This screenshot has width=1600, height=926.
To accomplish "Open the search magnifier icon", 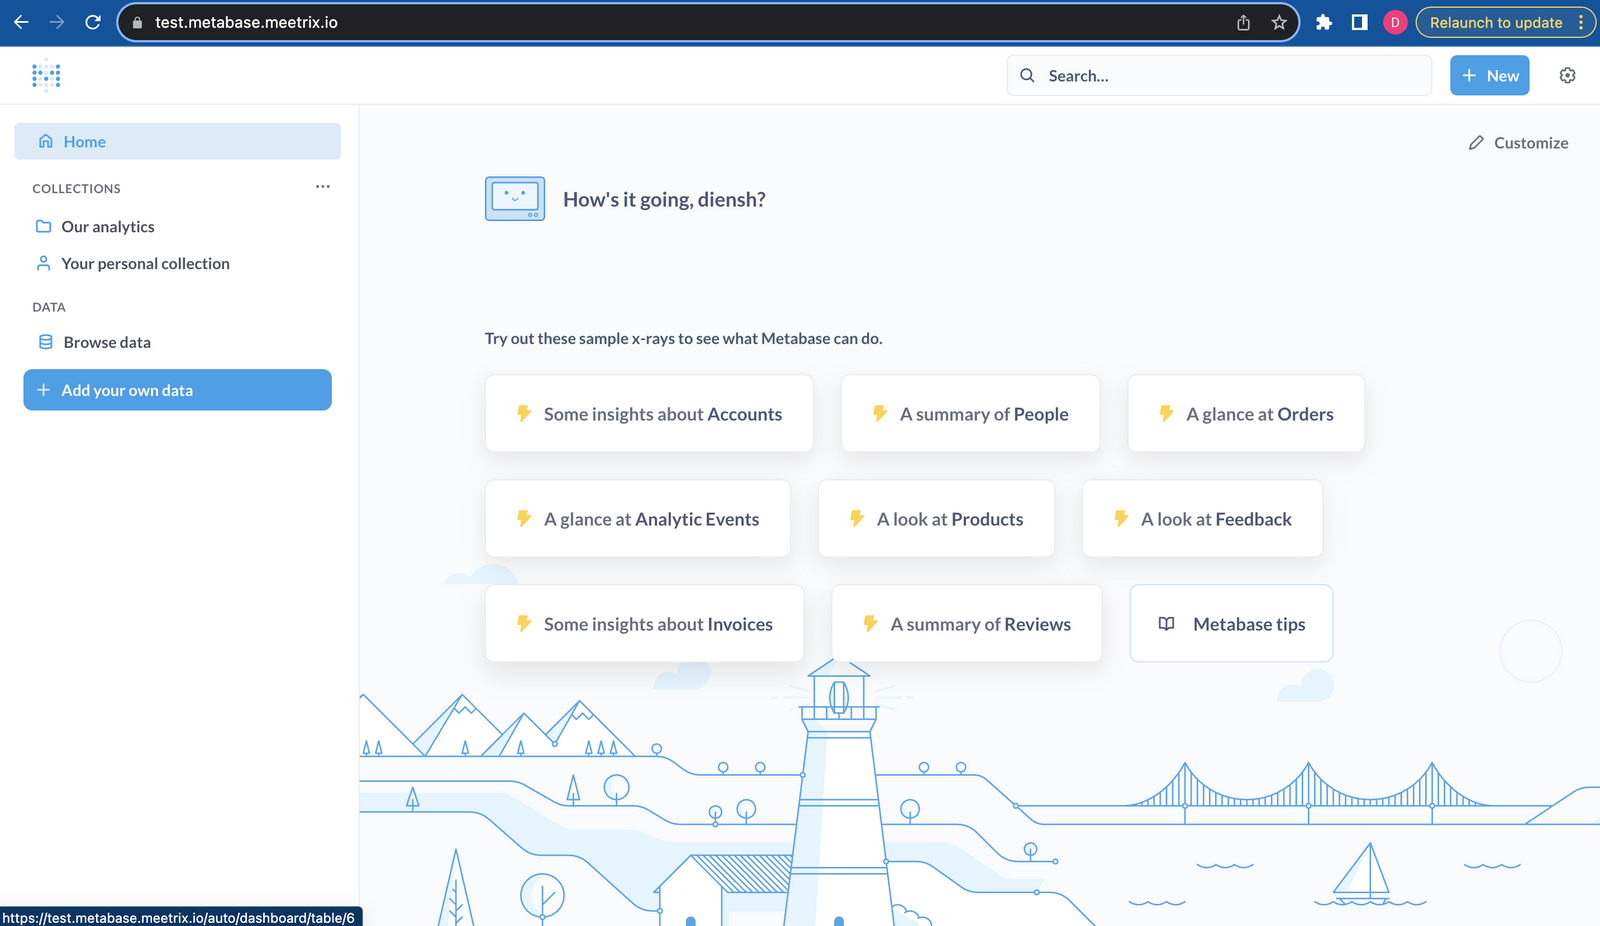I will pyautogui.click(x=1027, y=75).
